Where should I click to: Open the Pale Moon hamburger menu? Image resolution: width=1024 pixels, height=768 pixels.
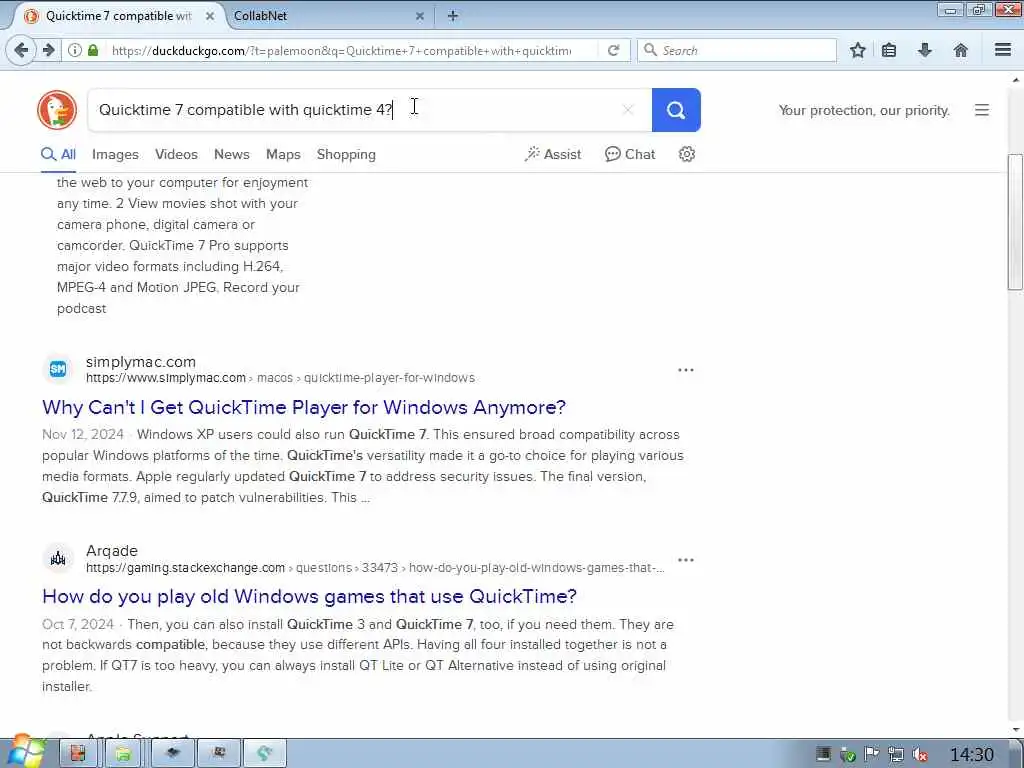(1003, 50)
